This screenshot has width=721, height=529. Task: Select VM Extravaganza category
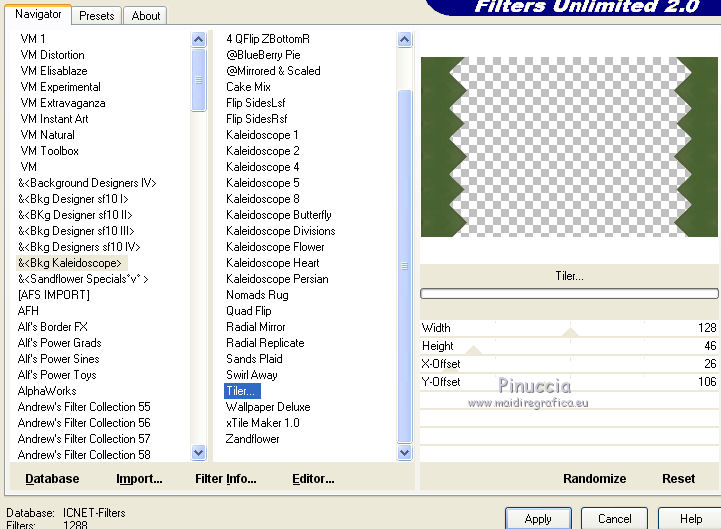coord(63,103)
